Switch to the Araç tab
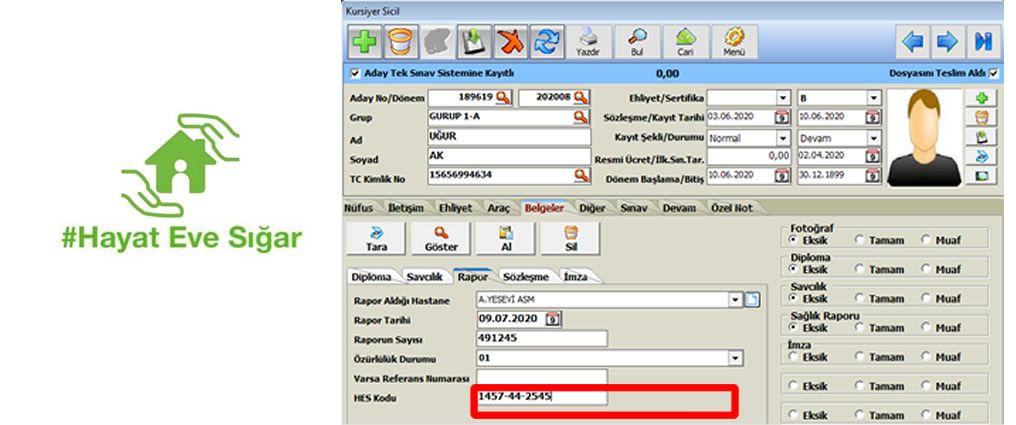Screen dimensions: 1016x425 pos(500,208)
